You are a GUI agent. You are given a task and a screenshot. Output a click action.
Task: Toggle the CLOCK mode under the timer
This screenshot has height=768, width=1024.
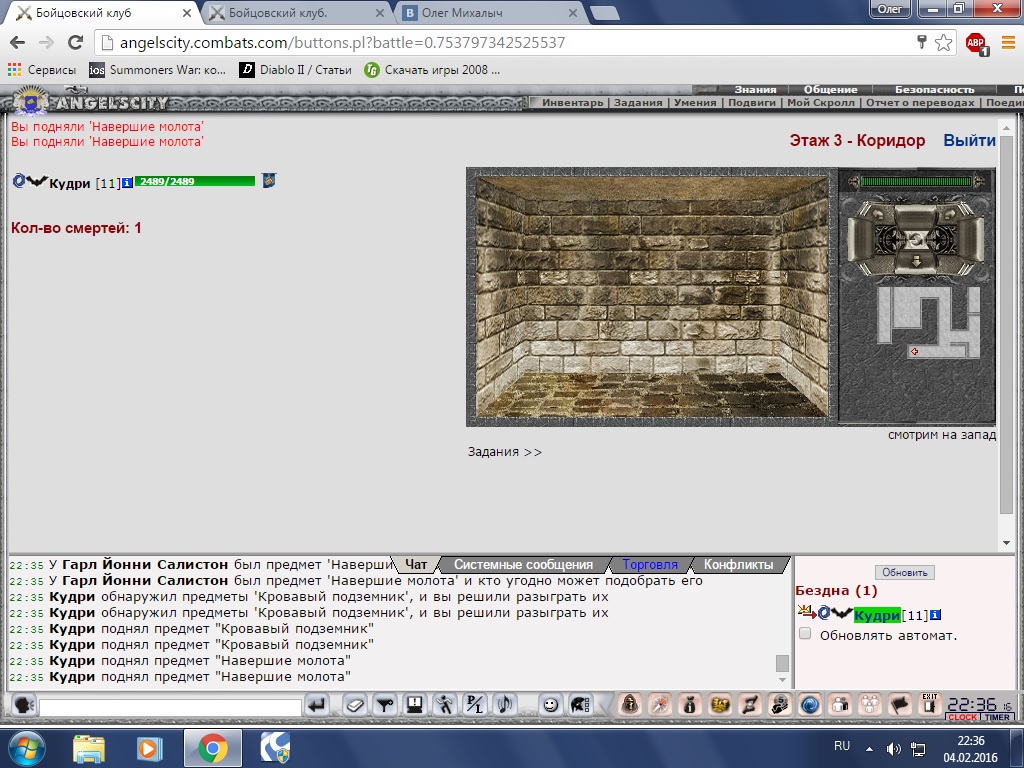tap(963, 717)
